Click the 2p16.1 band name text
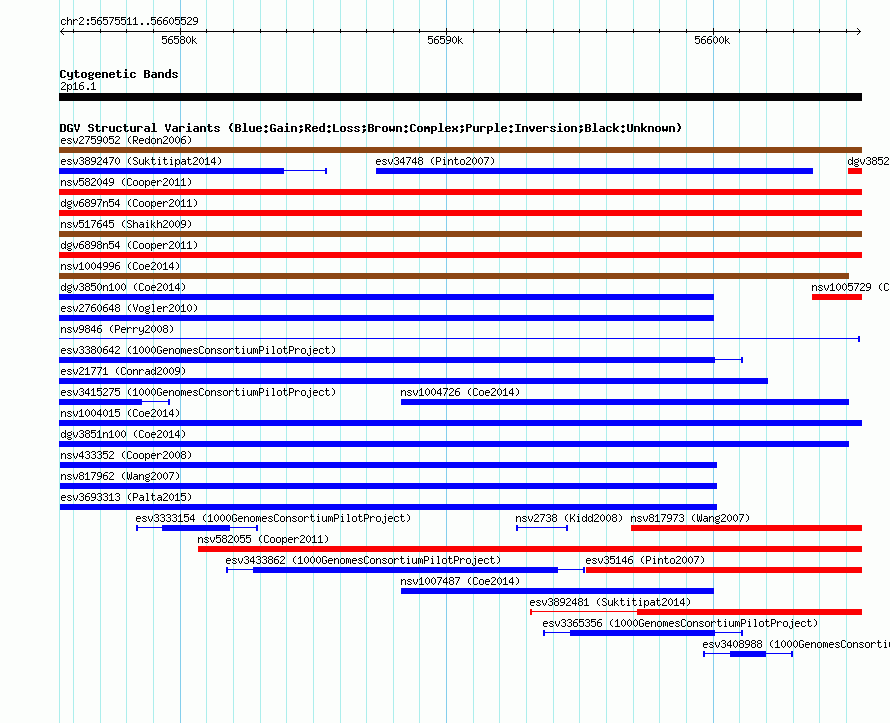Screen dimensions: 890x723 (78, 86)
